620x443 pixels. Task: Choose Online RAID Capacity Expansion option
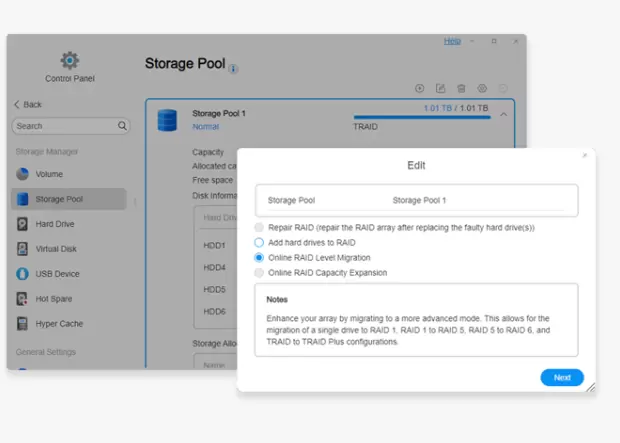click(260, 272)
